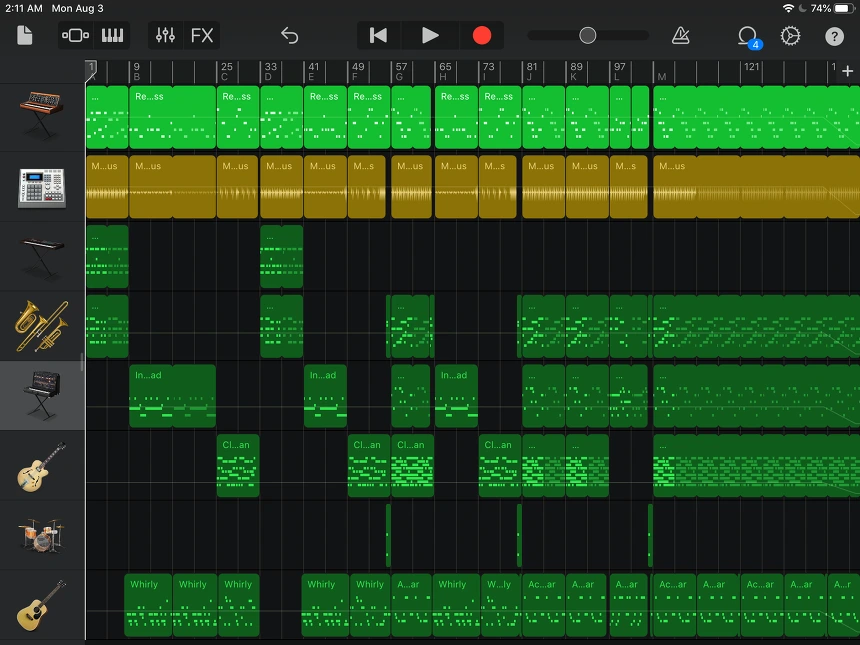The image size is (860, 645).
Task: Select the electric guitar track header
Action: pos(42,466)
